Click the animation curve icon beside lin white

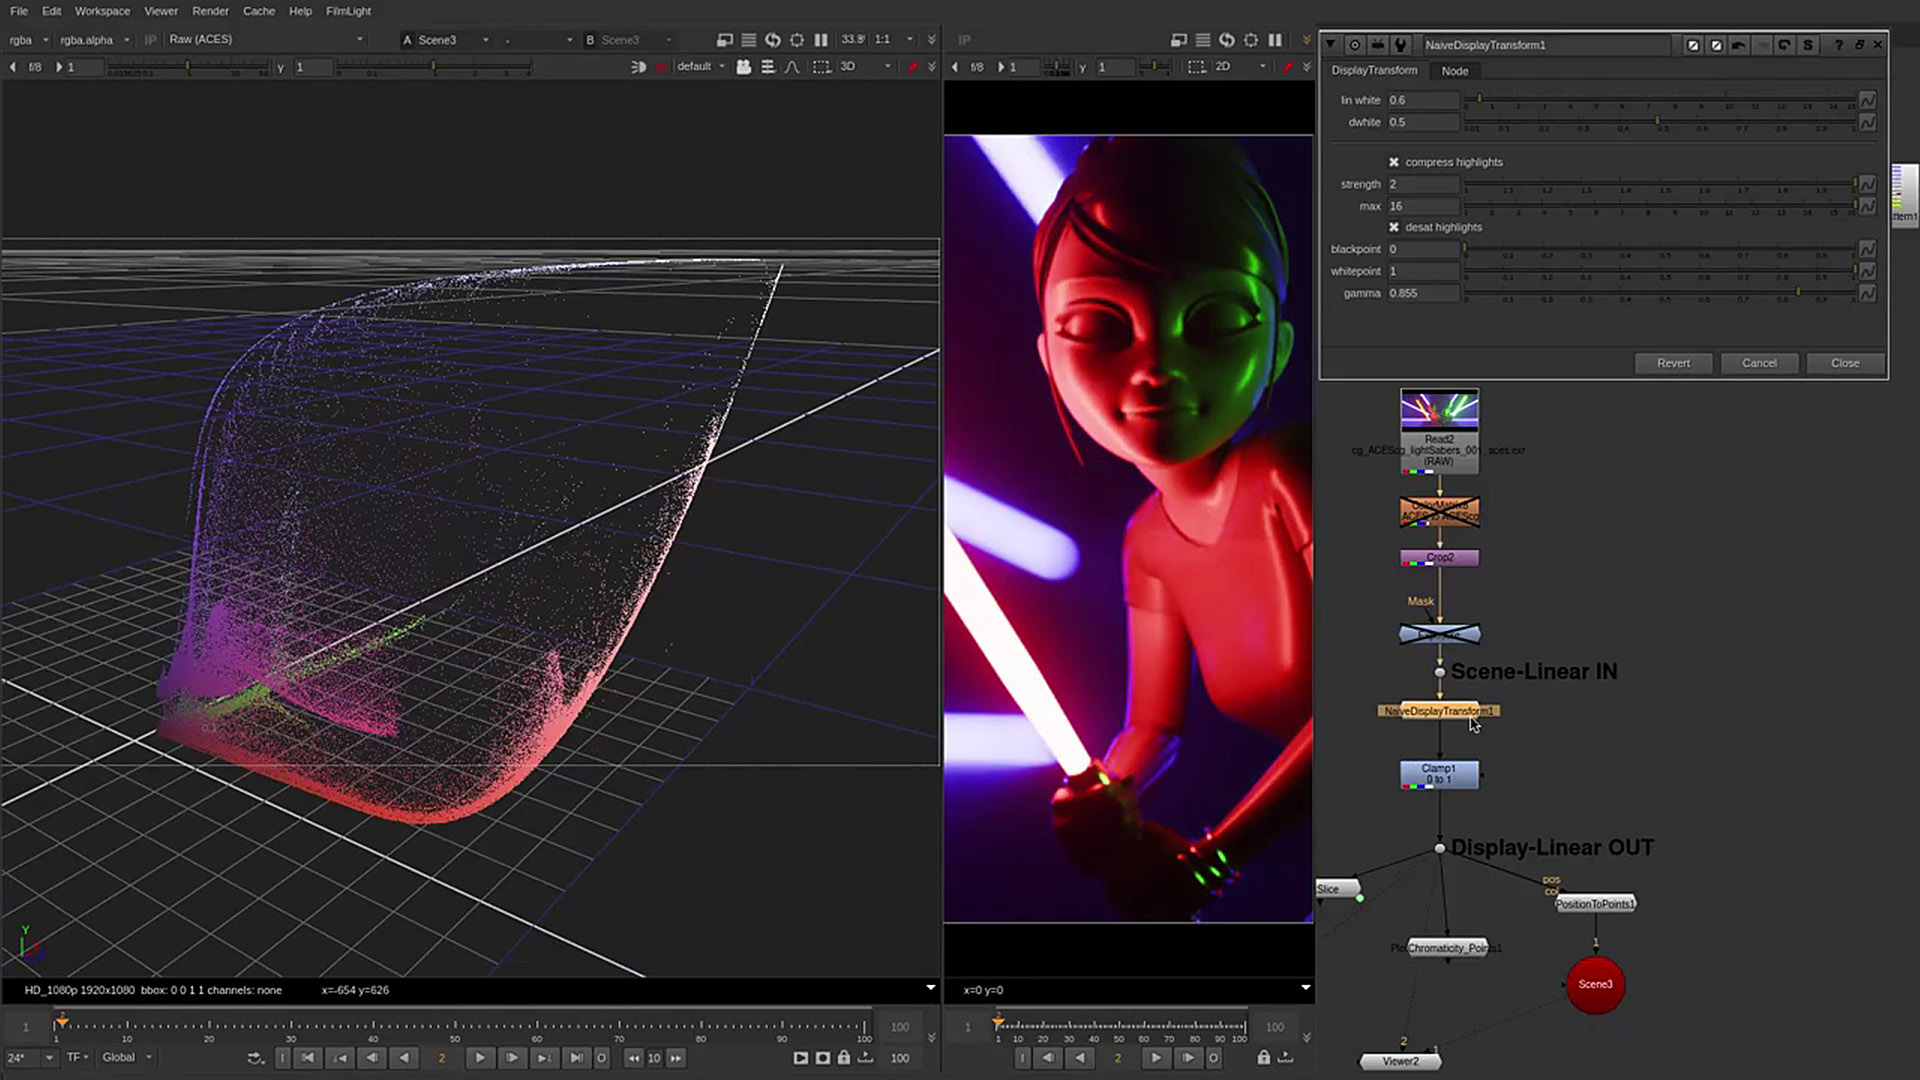click(1867, 100)
